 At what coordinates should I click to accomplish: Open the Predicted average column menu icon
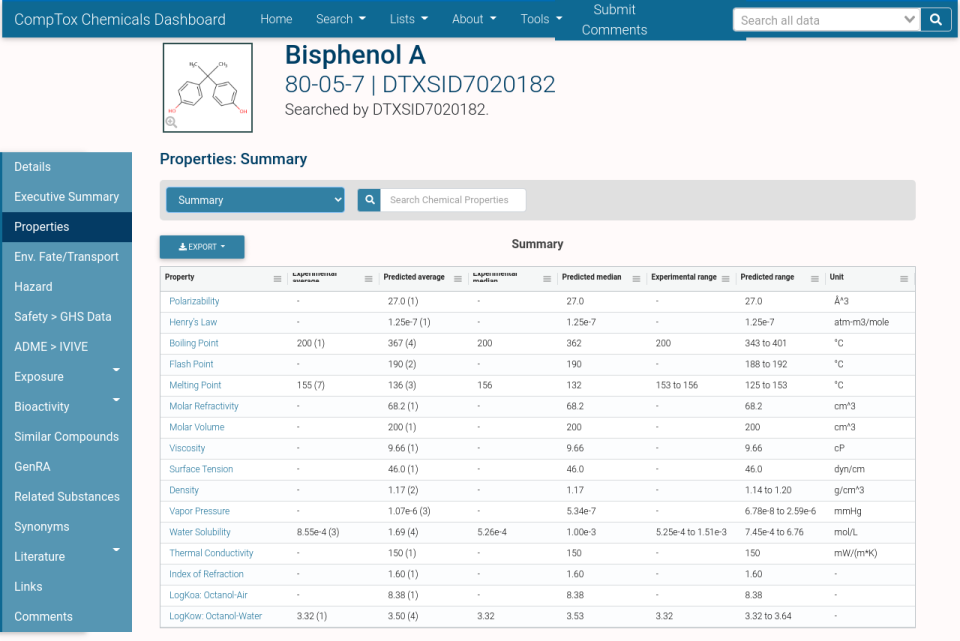click(x=459, y=279)
